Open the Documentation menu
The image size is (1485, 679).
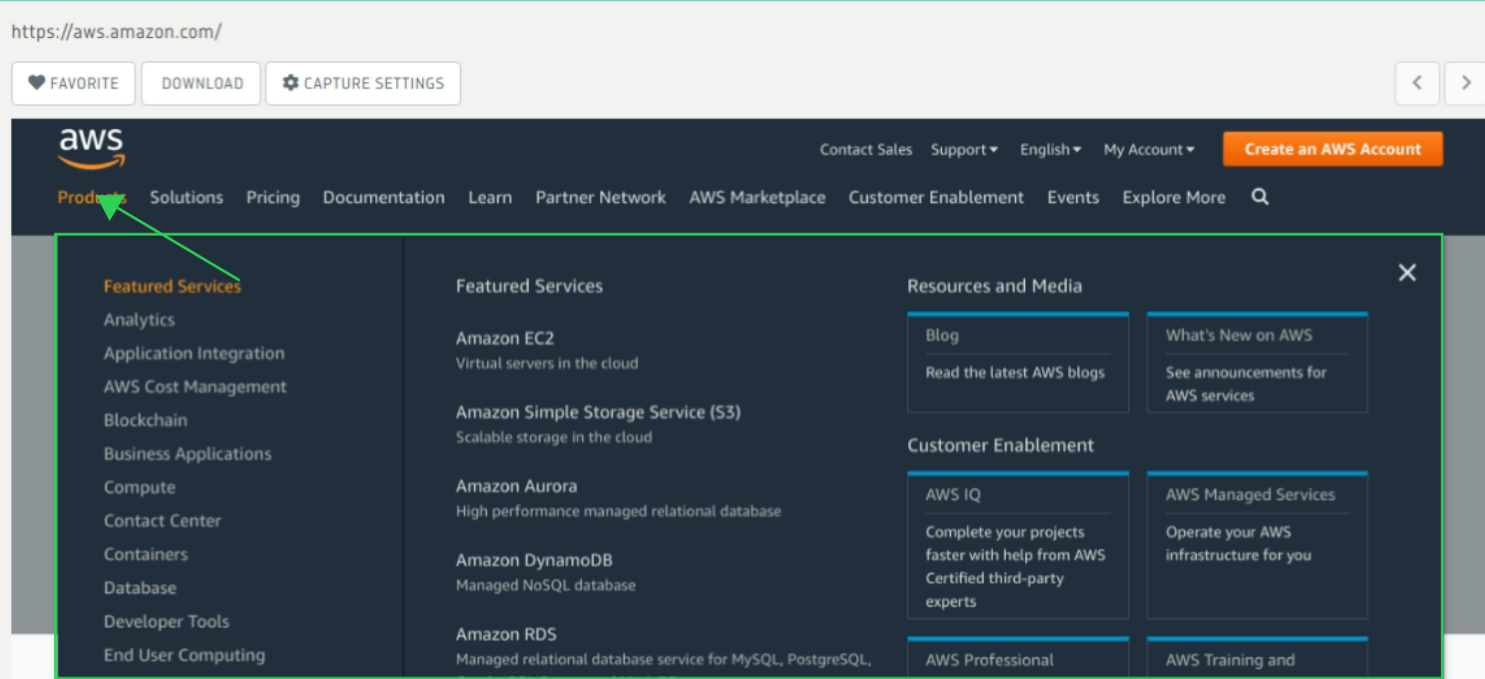tap(384, 197)
